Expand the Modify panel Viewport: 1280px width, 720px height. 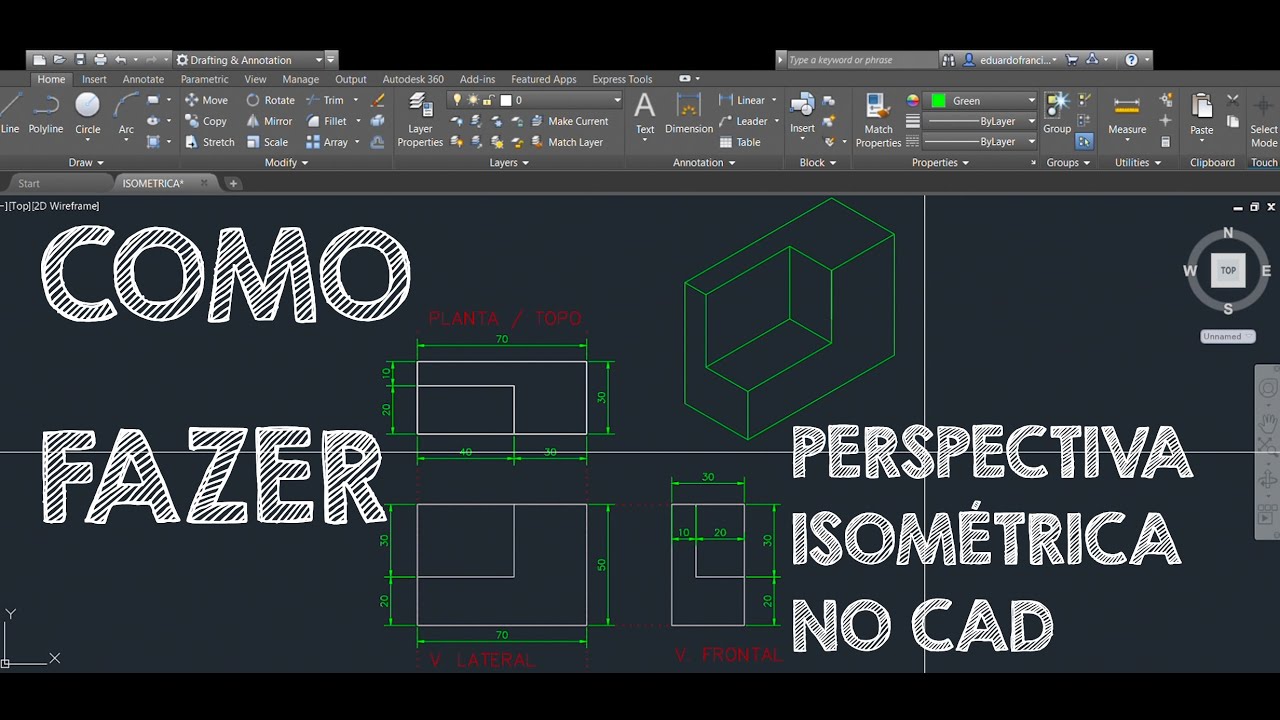coord(286,162)
